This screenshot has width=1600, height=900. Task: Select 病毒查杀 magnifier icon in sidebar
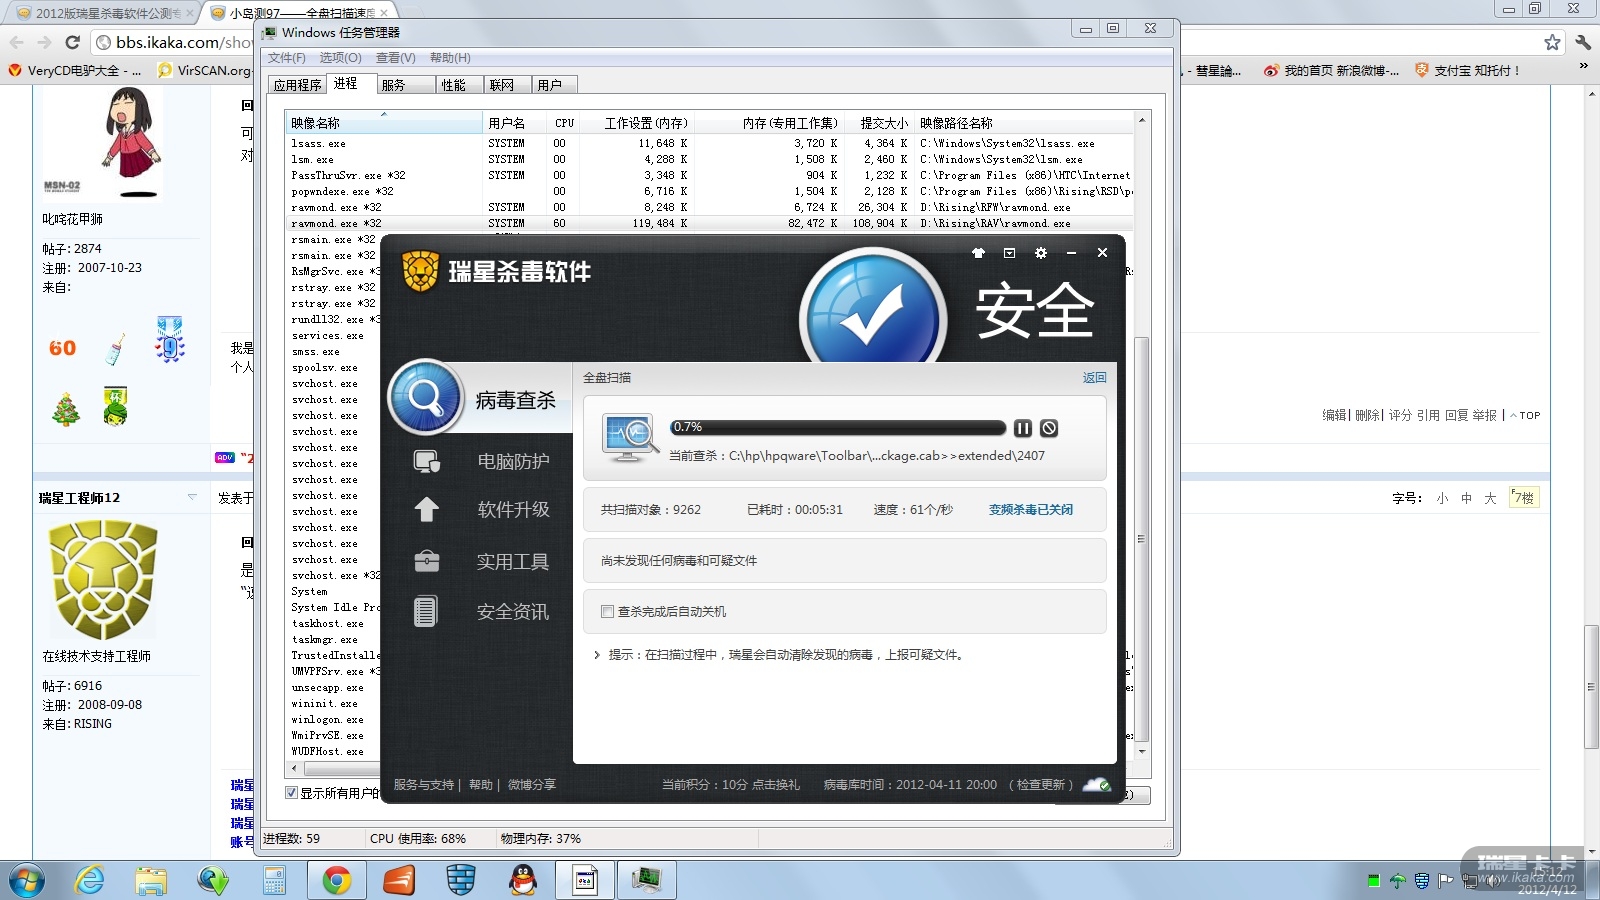pos(426,397)
